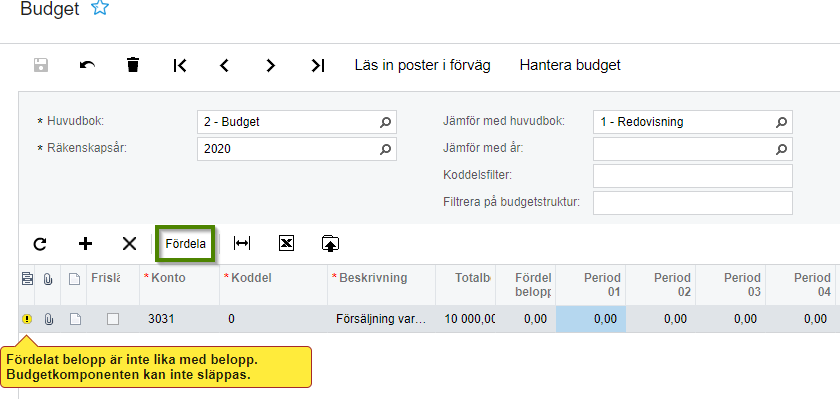
Task: Click the favorite star next to Budget
Action: pyautogui.click(x=100, y=8)
